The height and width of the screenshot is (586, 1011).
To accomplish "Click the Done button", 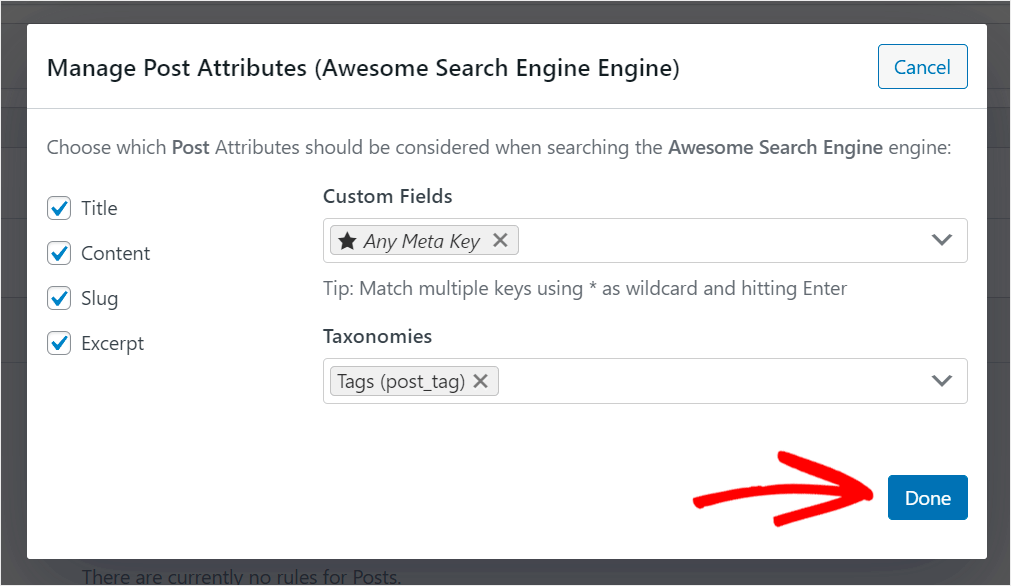I will (927, 498).
